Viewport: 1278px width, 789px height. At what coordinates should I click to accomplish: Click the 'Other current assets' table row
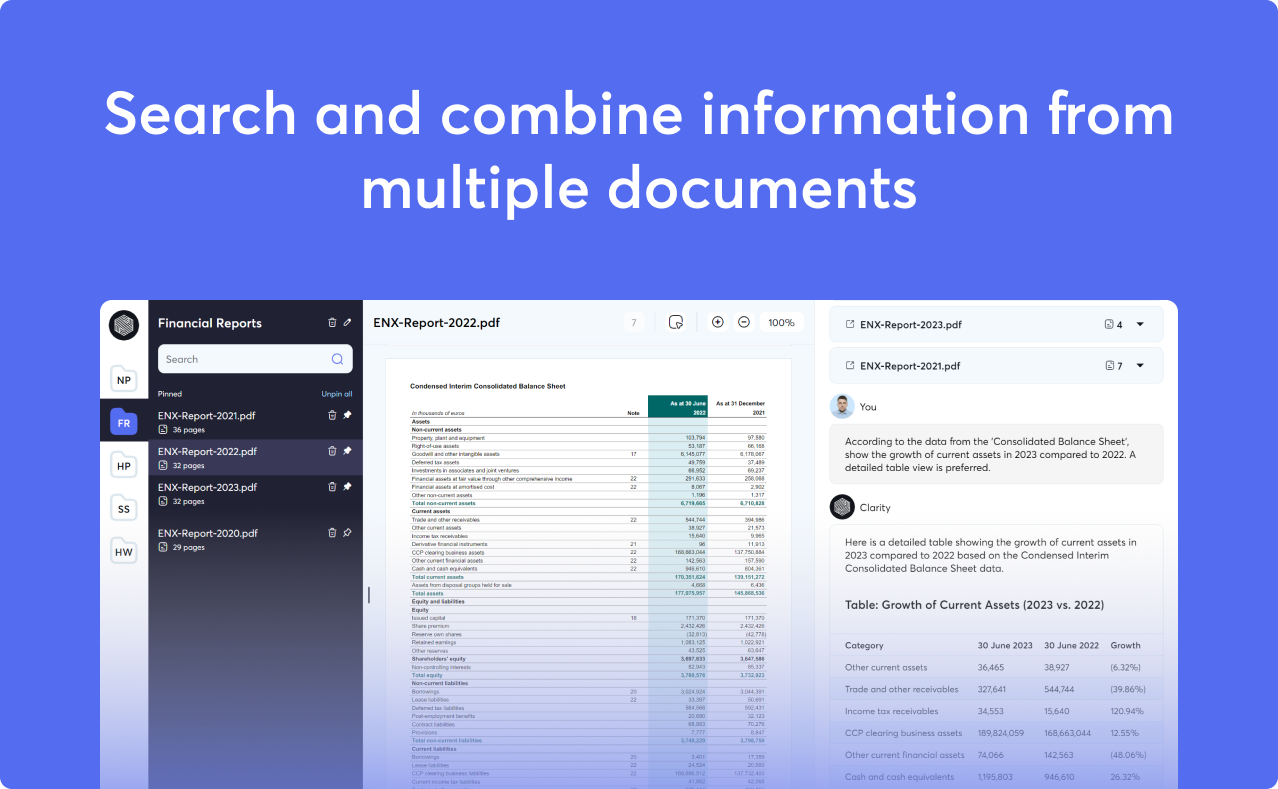[x=996, y=667]
